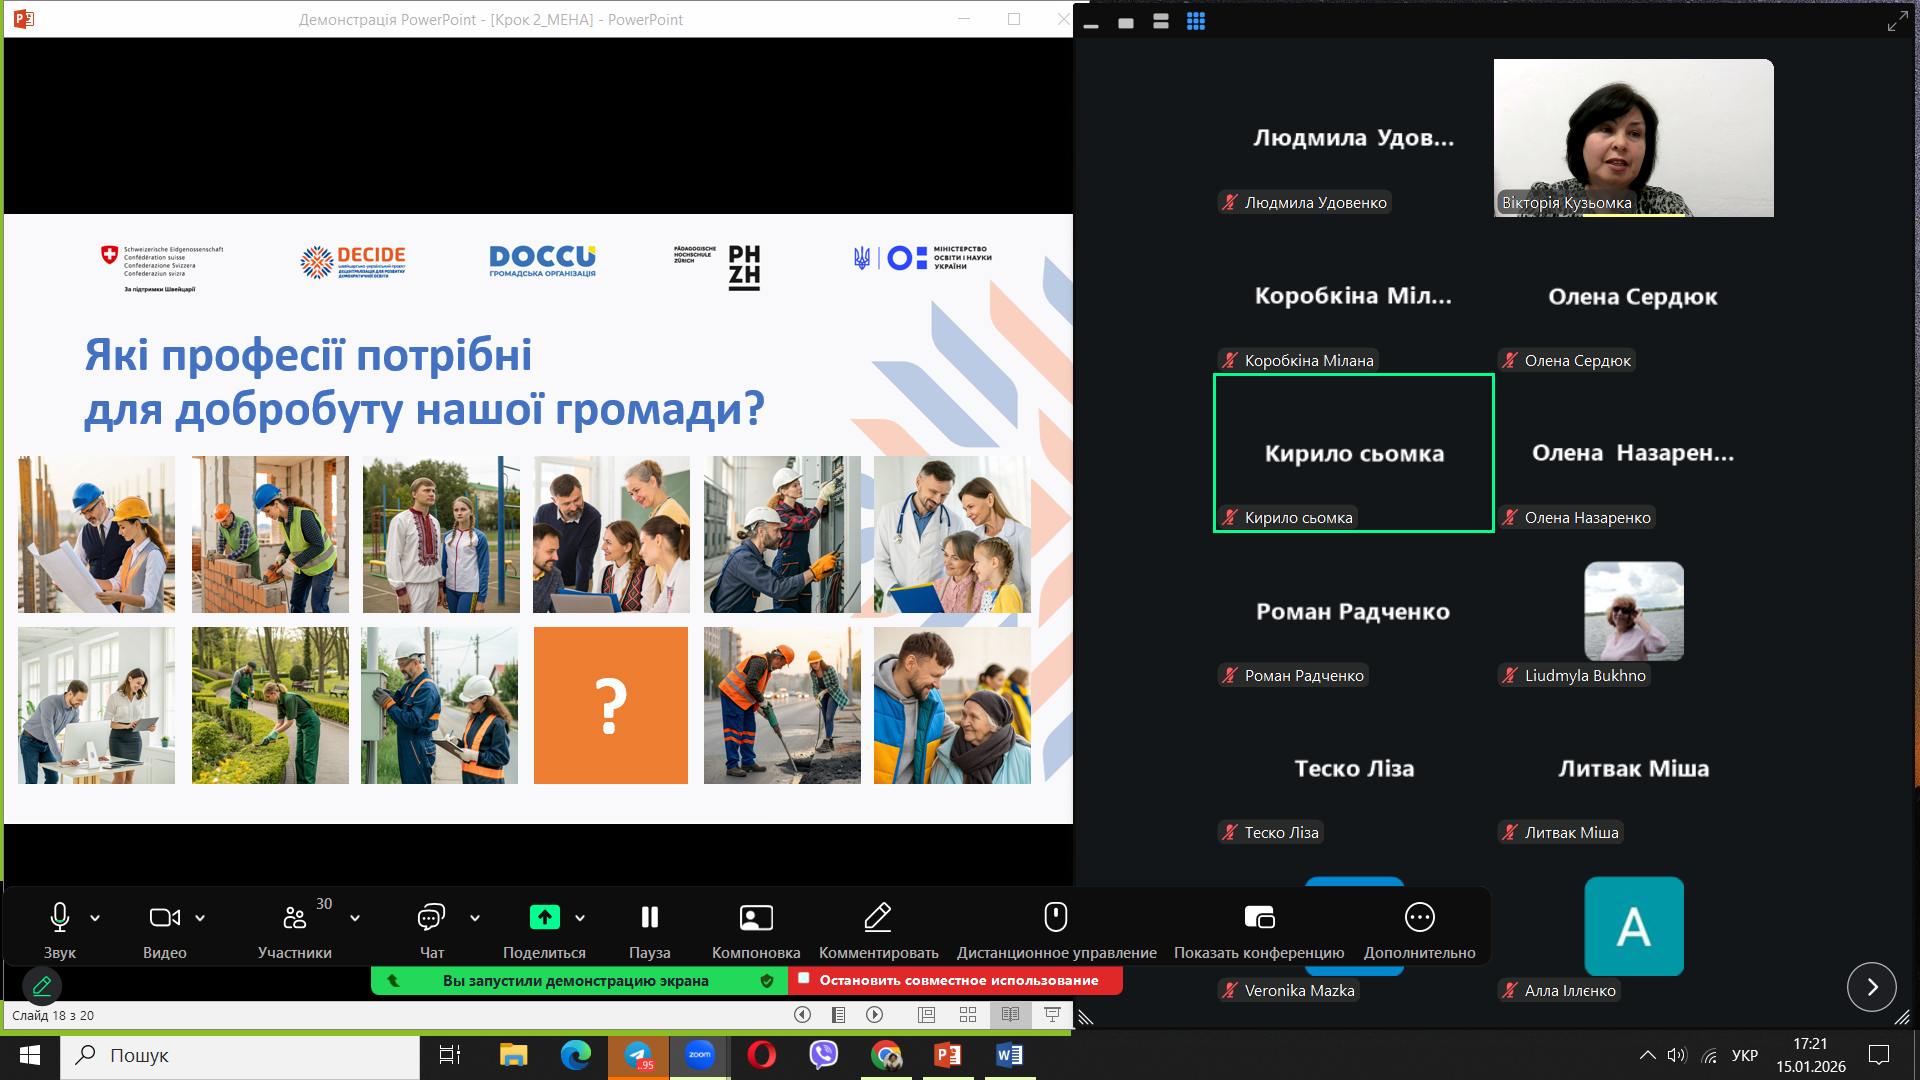The height and width of the screenshot is (1080, 1920).
Task: Open the Участники participants list
Action: click(x=294, y=918)
